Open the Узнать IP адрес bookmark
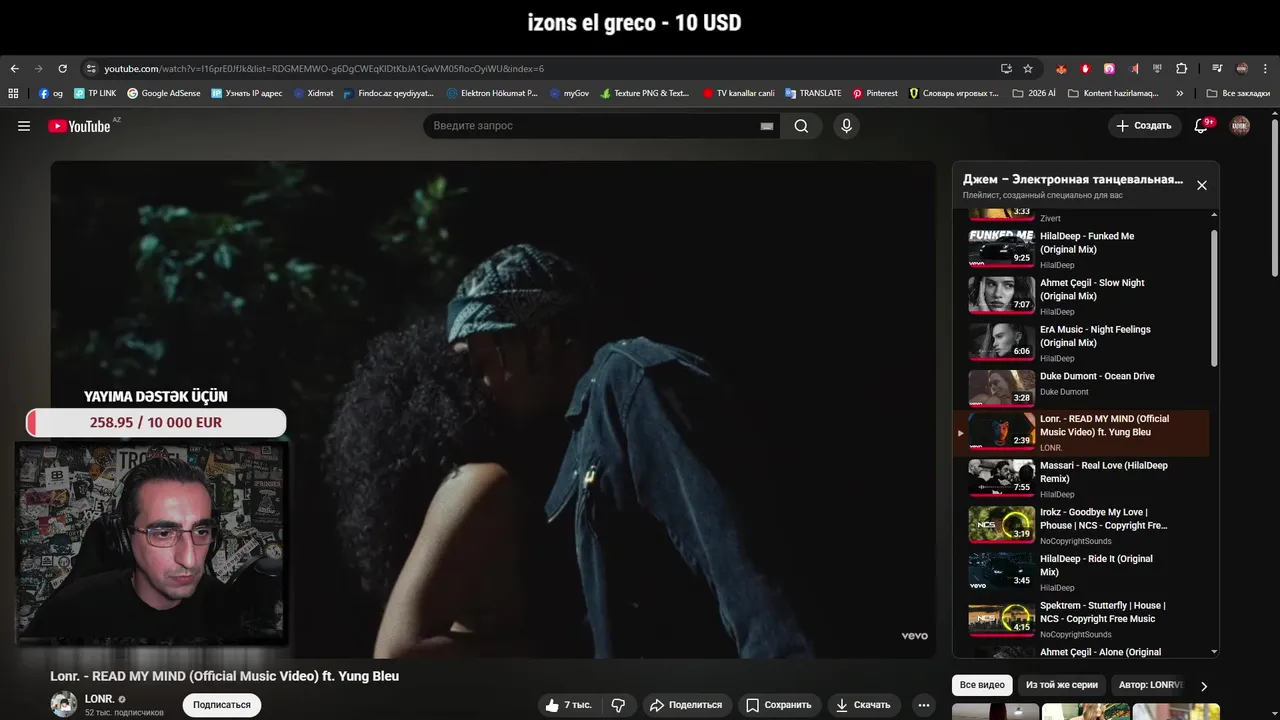 [x=246, y=93]
